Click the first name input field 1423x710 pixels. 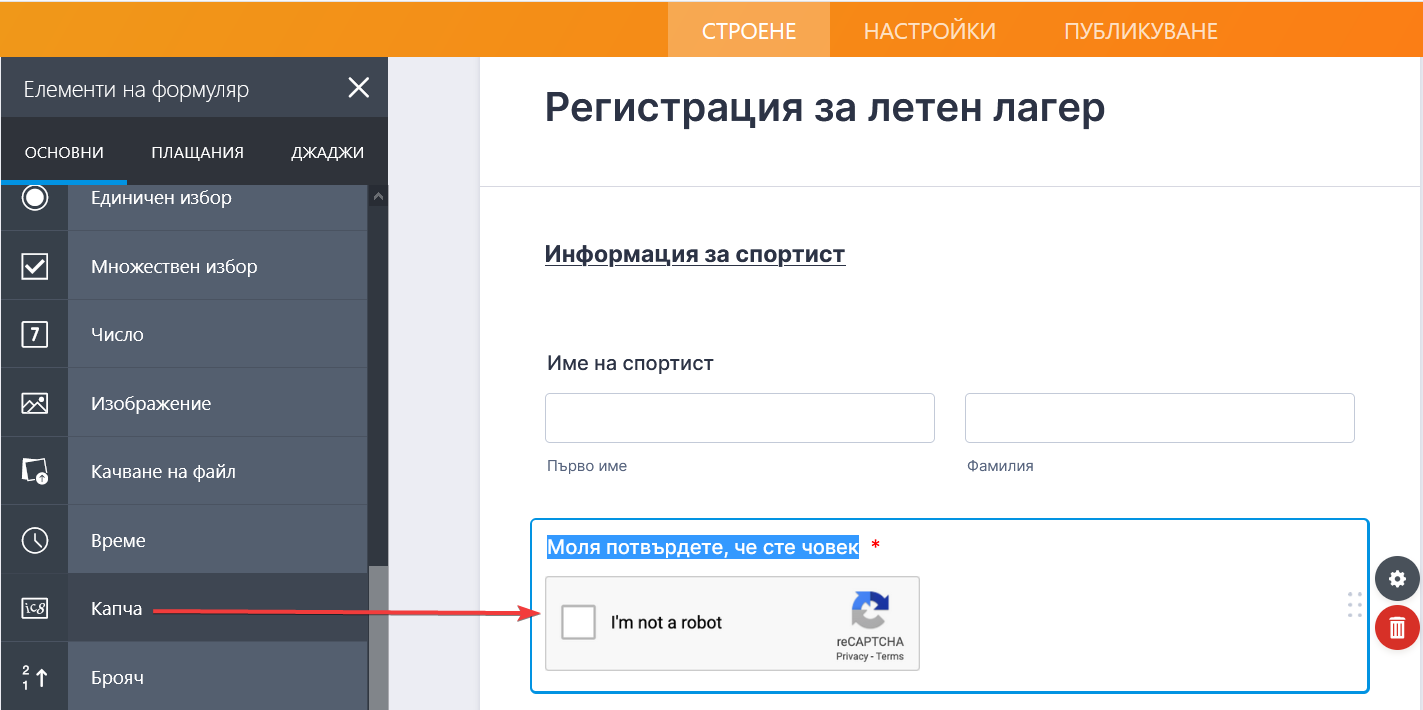pos(739,418)
